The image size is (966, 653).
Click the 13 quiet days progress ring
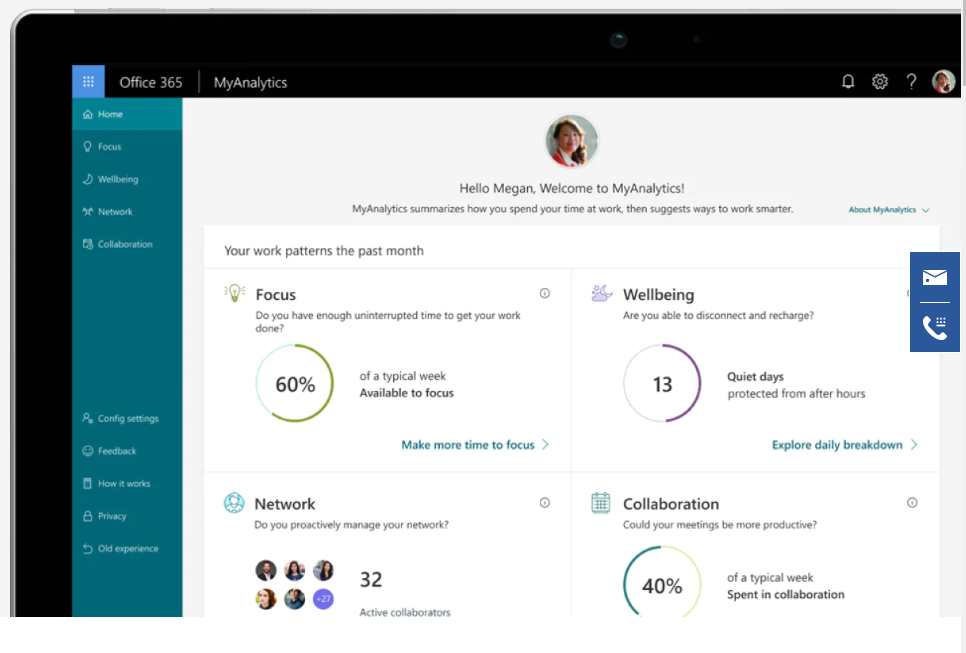click(x=662, y=383)
